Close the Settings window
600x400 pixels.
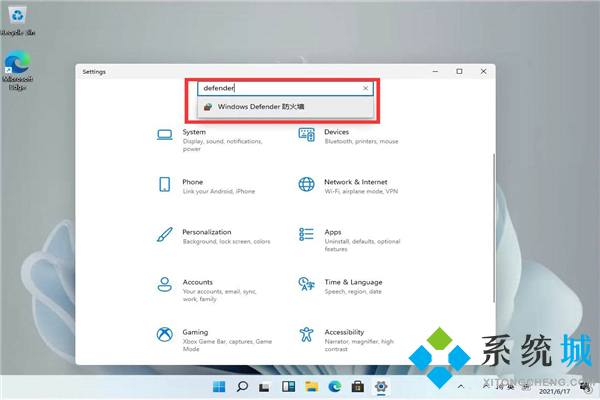coord(483,72)
